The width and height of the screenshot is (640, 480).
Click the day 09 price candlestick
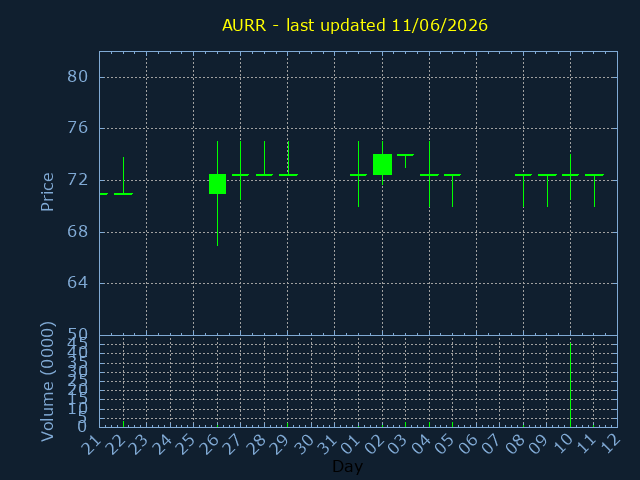click(x=547, y=190)
